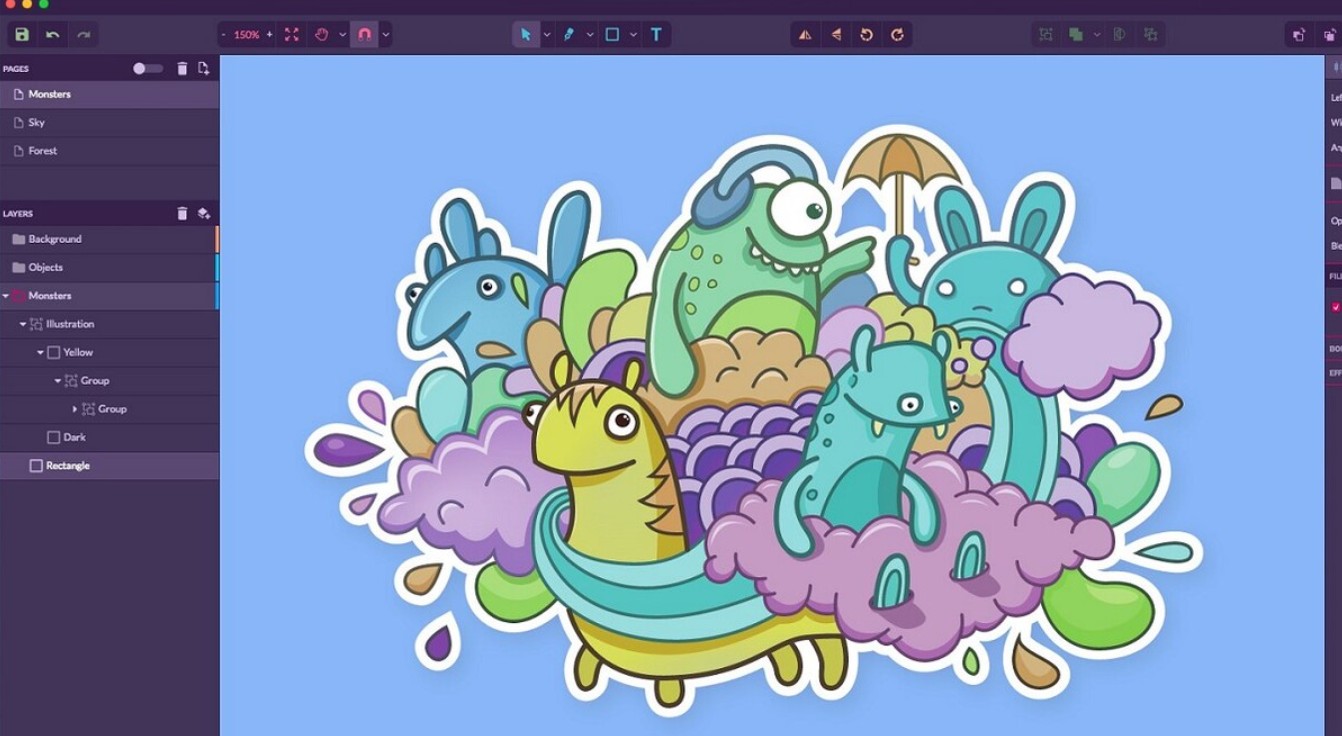Screen dimensions: 1342x736
Task: Undo the last action
Action: (x=52, y=34)
